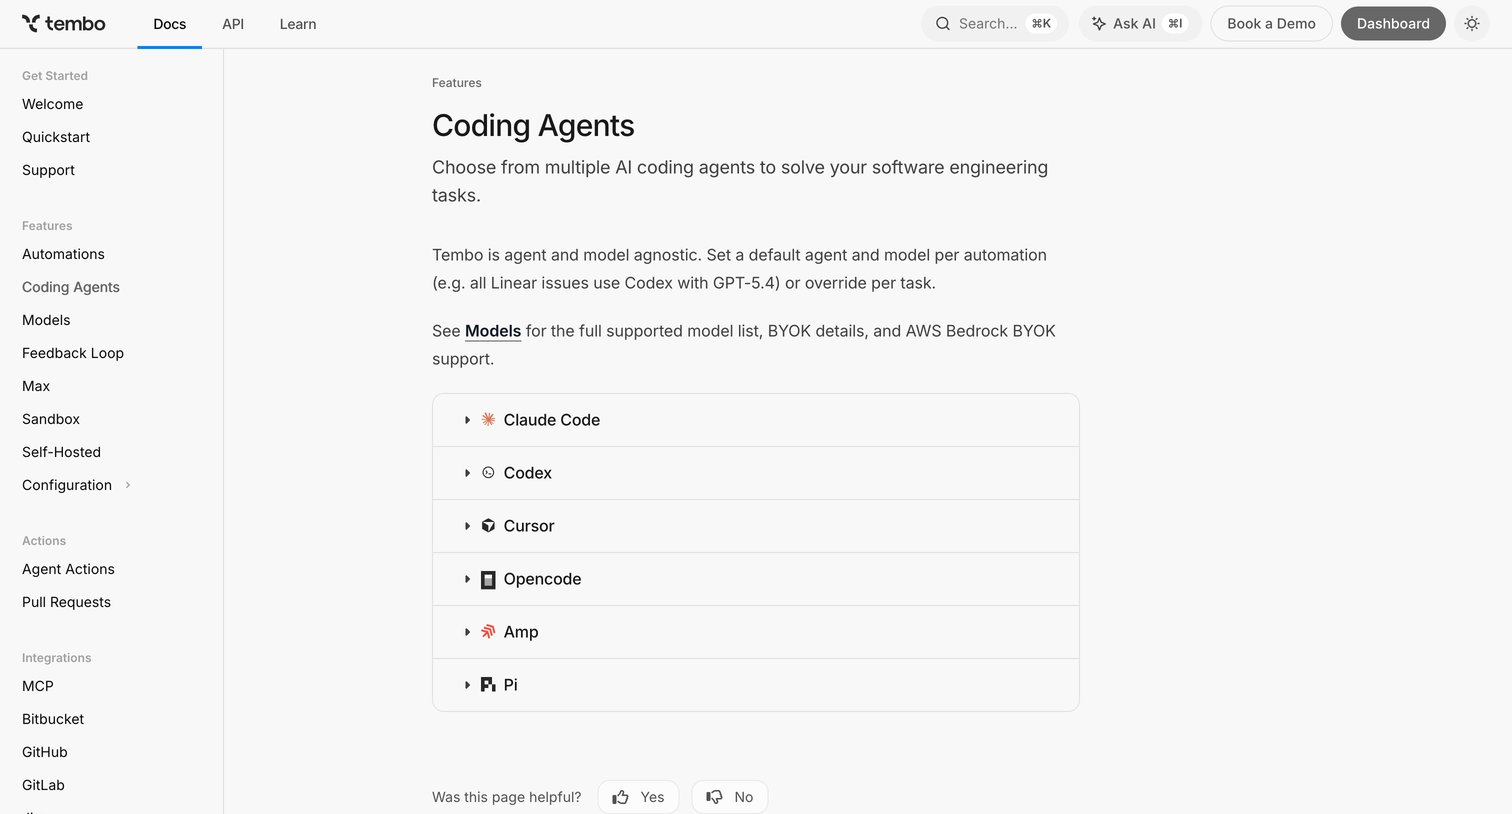Open the Sandbox page
The image size is (1512, 814).
pos(51,419)
